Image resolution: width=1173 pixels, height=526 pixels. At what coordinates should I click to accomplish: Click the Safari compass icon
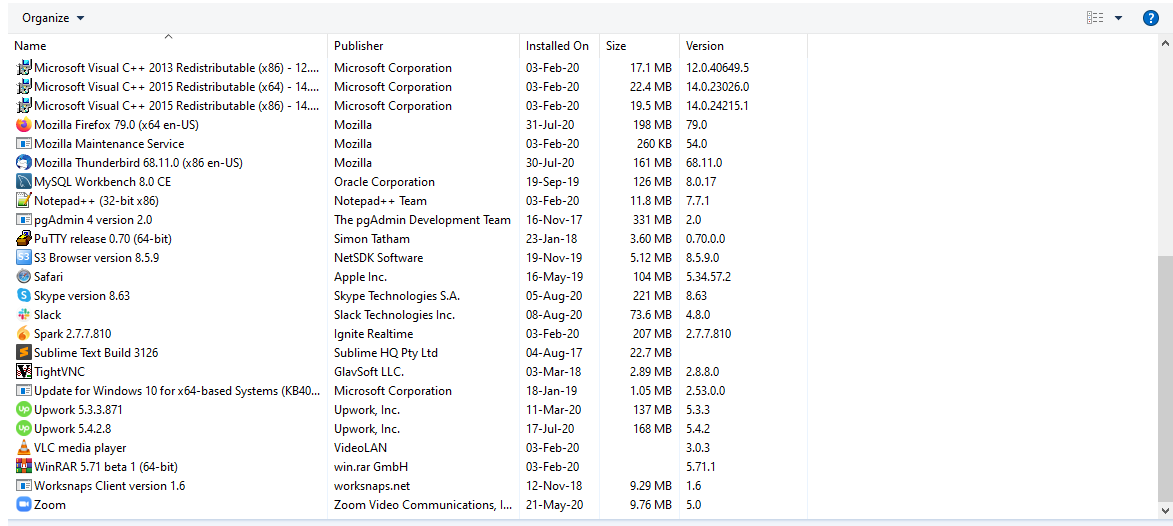pyautogui.click(x=24, y=277)
